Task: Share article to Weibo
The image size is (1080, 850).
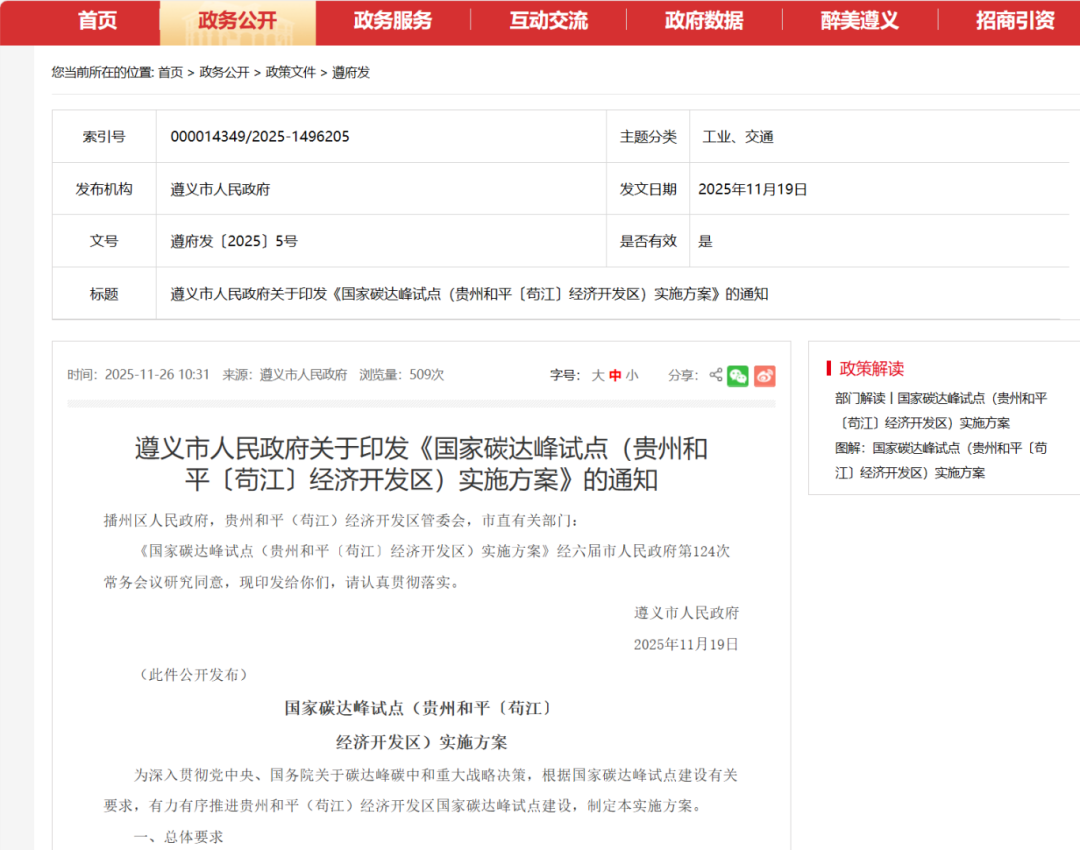Action: pos(764,375)
